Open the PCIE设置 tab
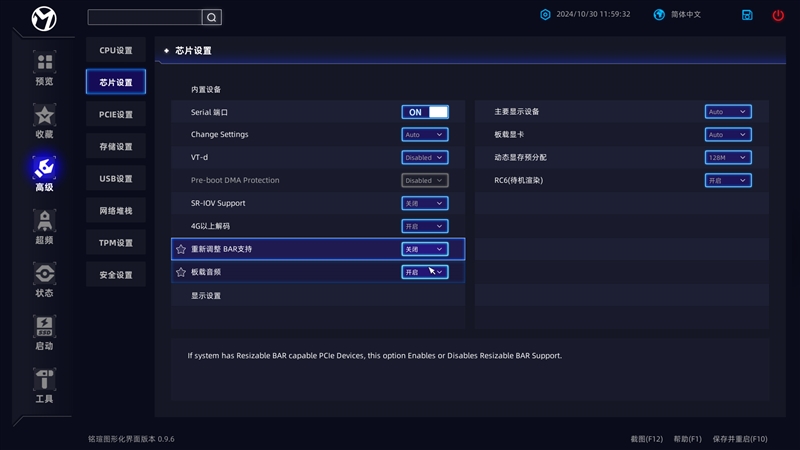Screen dimensions: 800x450 pyautogui.click(x=116, y=114)
